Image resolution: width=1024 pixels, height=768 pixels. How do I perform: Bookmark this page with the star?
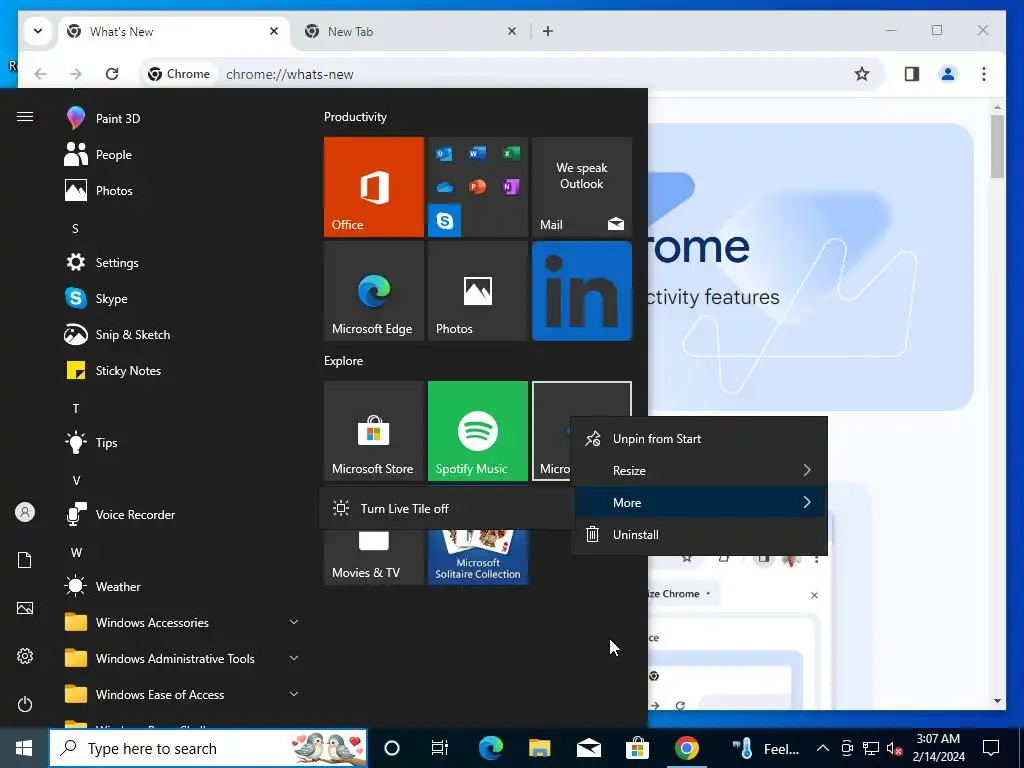coord(862,74)
